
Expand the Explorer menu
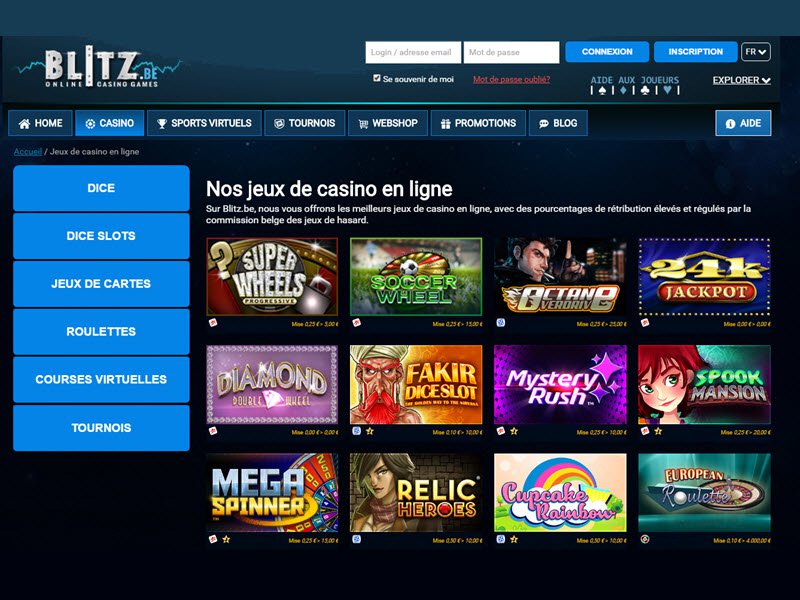pyautogui.click(x=741, y=80)
